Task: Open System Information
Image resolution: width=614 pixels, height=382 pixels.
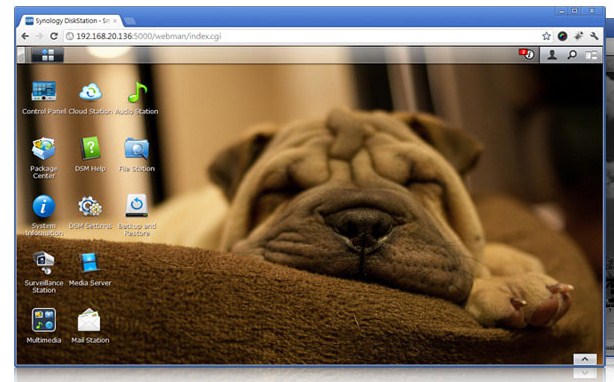Action: click(x=43, y=206)
